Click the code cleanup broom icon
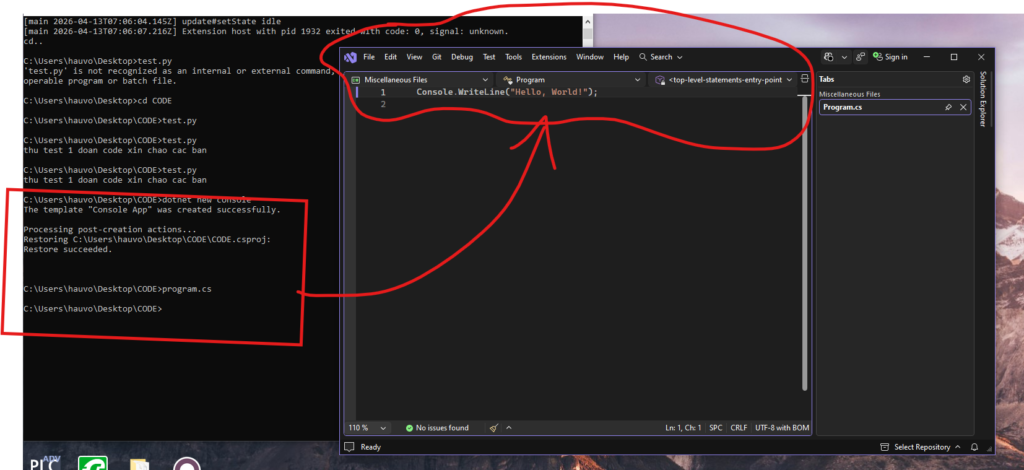The width and height of the screenshot is (1024, 470). pyautogui.click(x=494, y=428)
